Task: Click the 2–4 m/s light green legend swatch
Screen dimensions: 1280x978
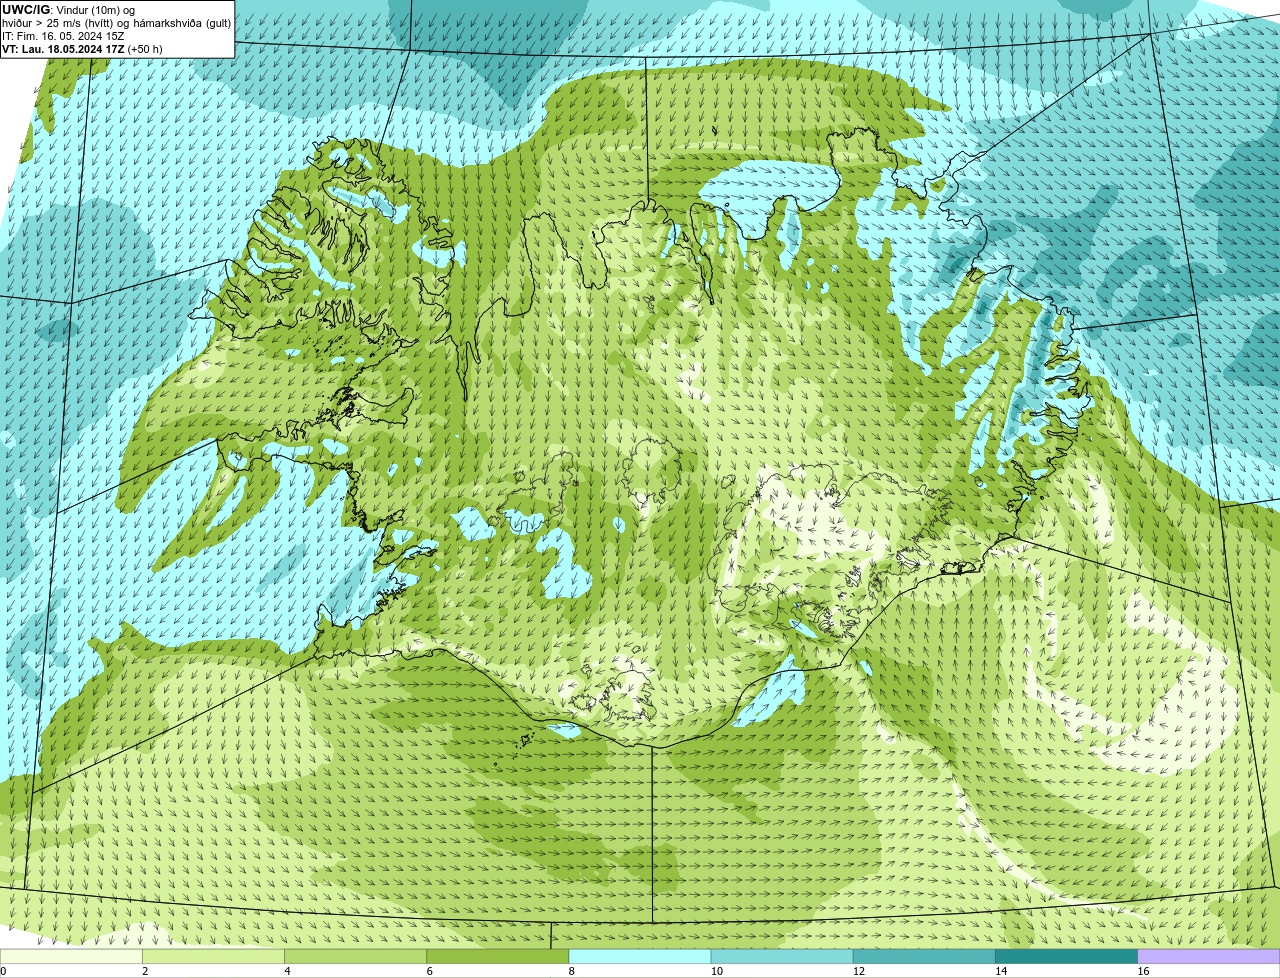Action: coord(213,956)
